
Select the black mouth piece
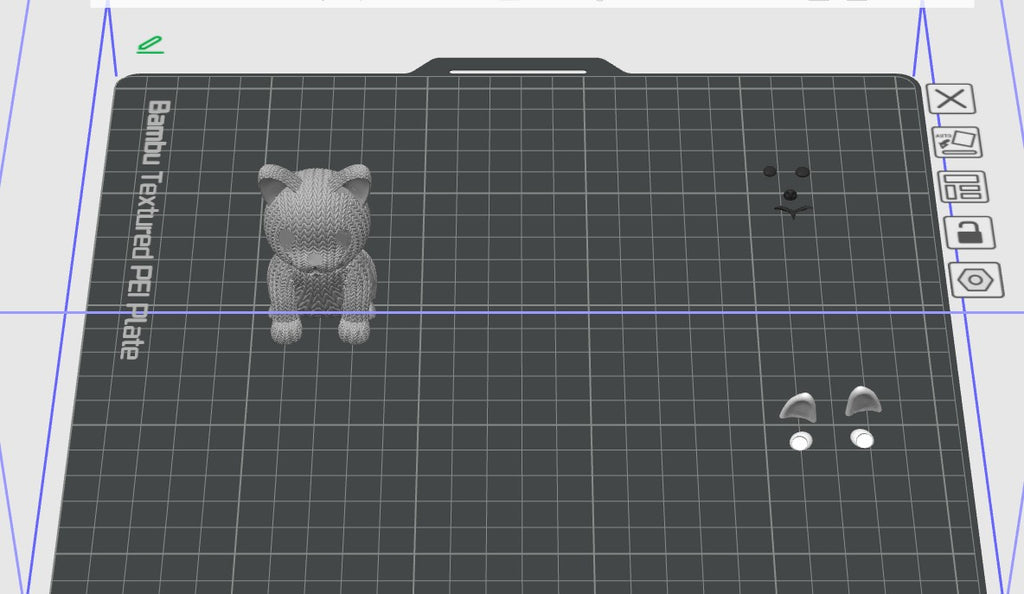pyautogui.click(x=793, y=211)
